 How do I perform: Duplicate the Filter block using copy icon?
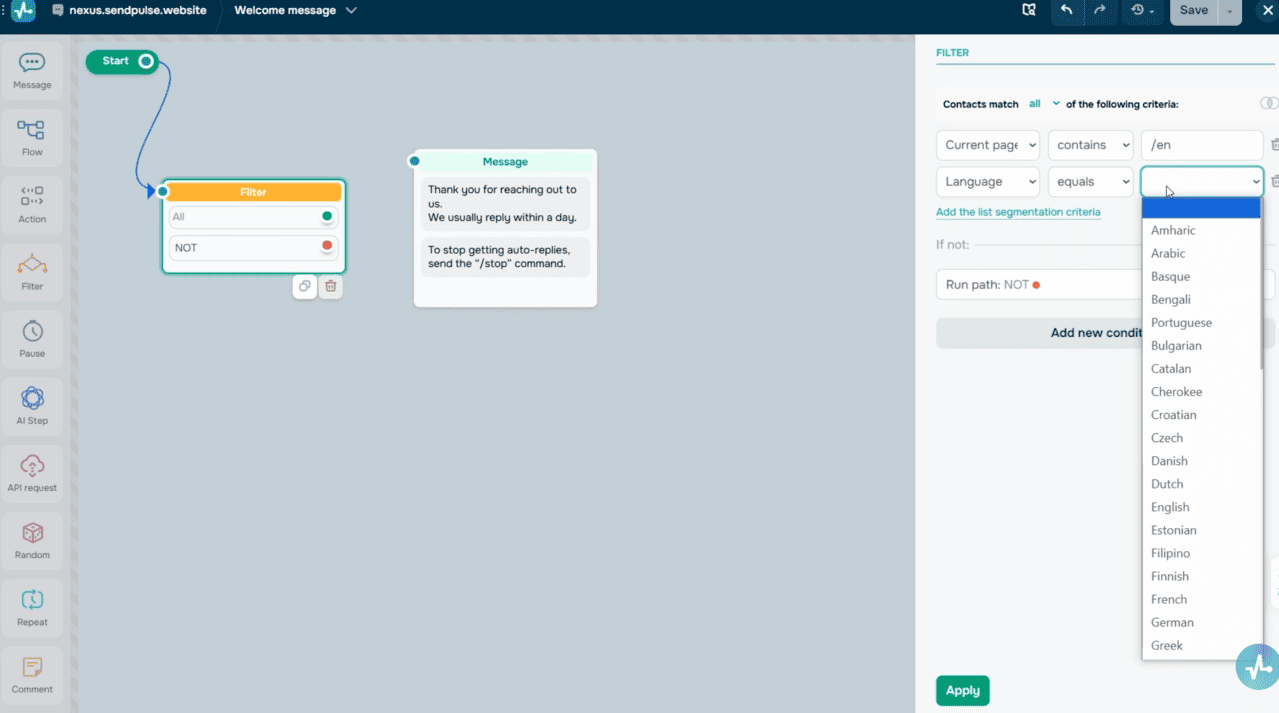(x=305, y=286)
